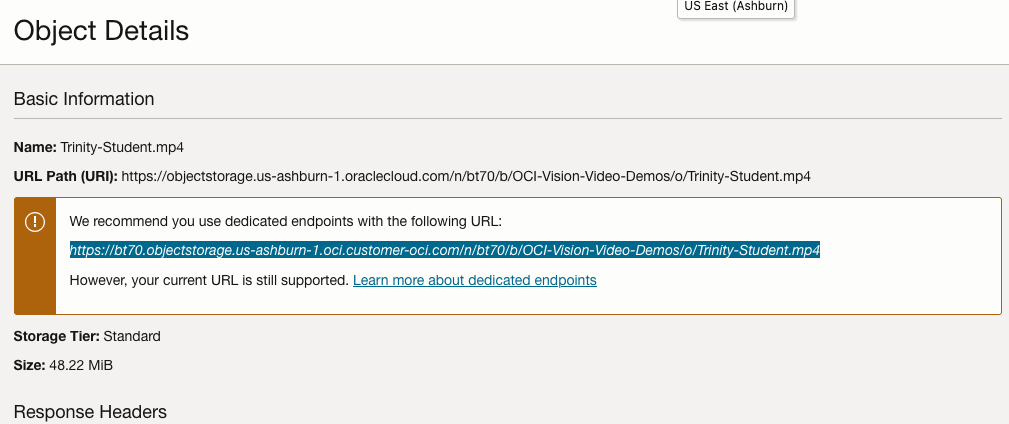Click the Standard storage tier value

click(x=132, y=336)
